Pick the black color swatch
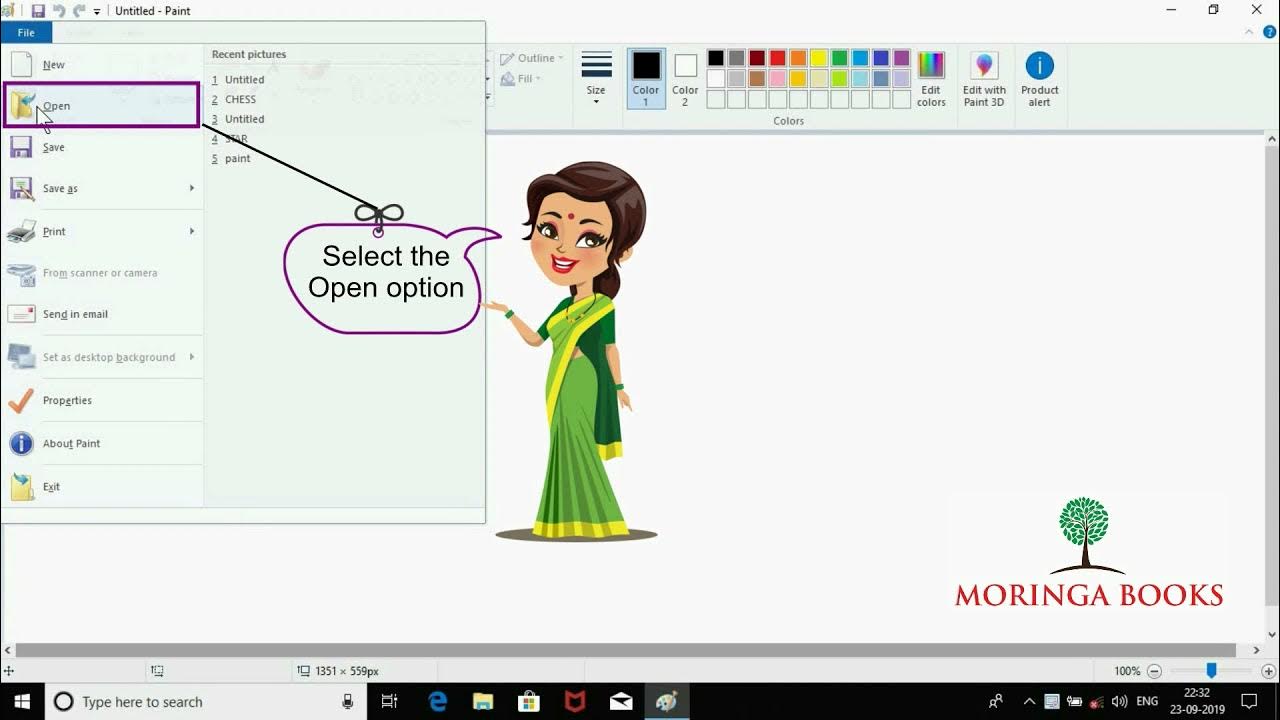Screen dimensions: 1280x720 click(x=716, y=58)
